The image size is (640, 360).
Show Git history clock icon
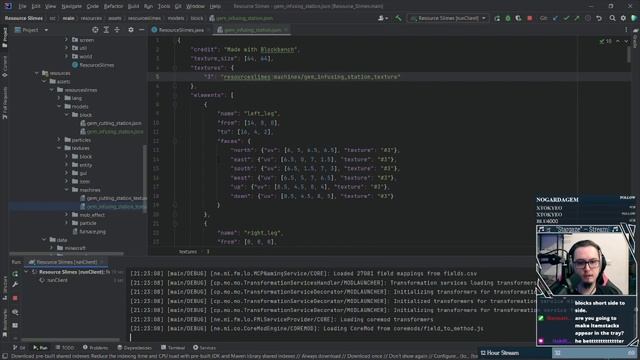coord(588,18)
